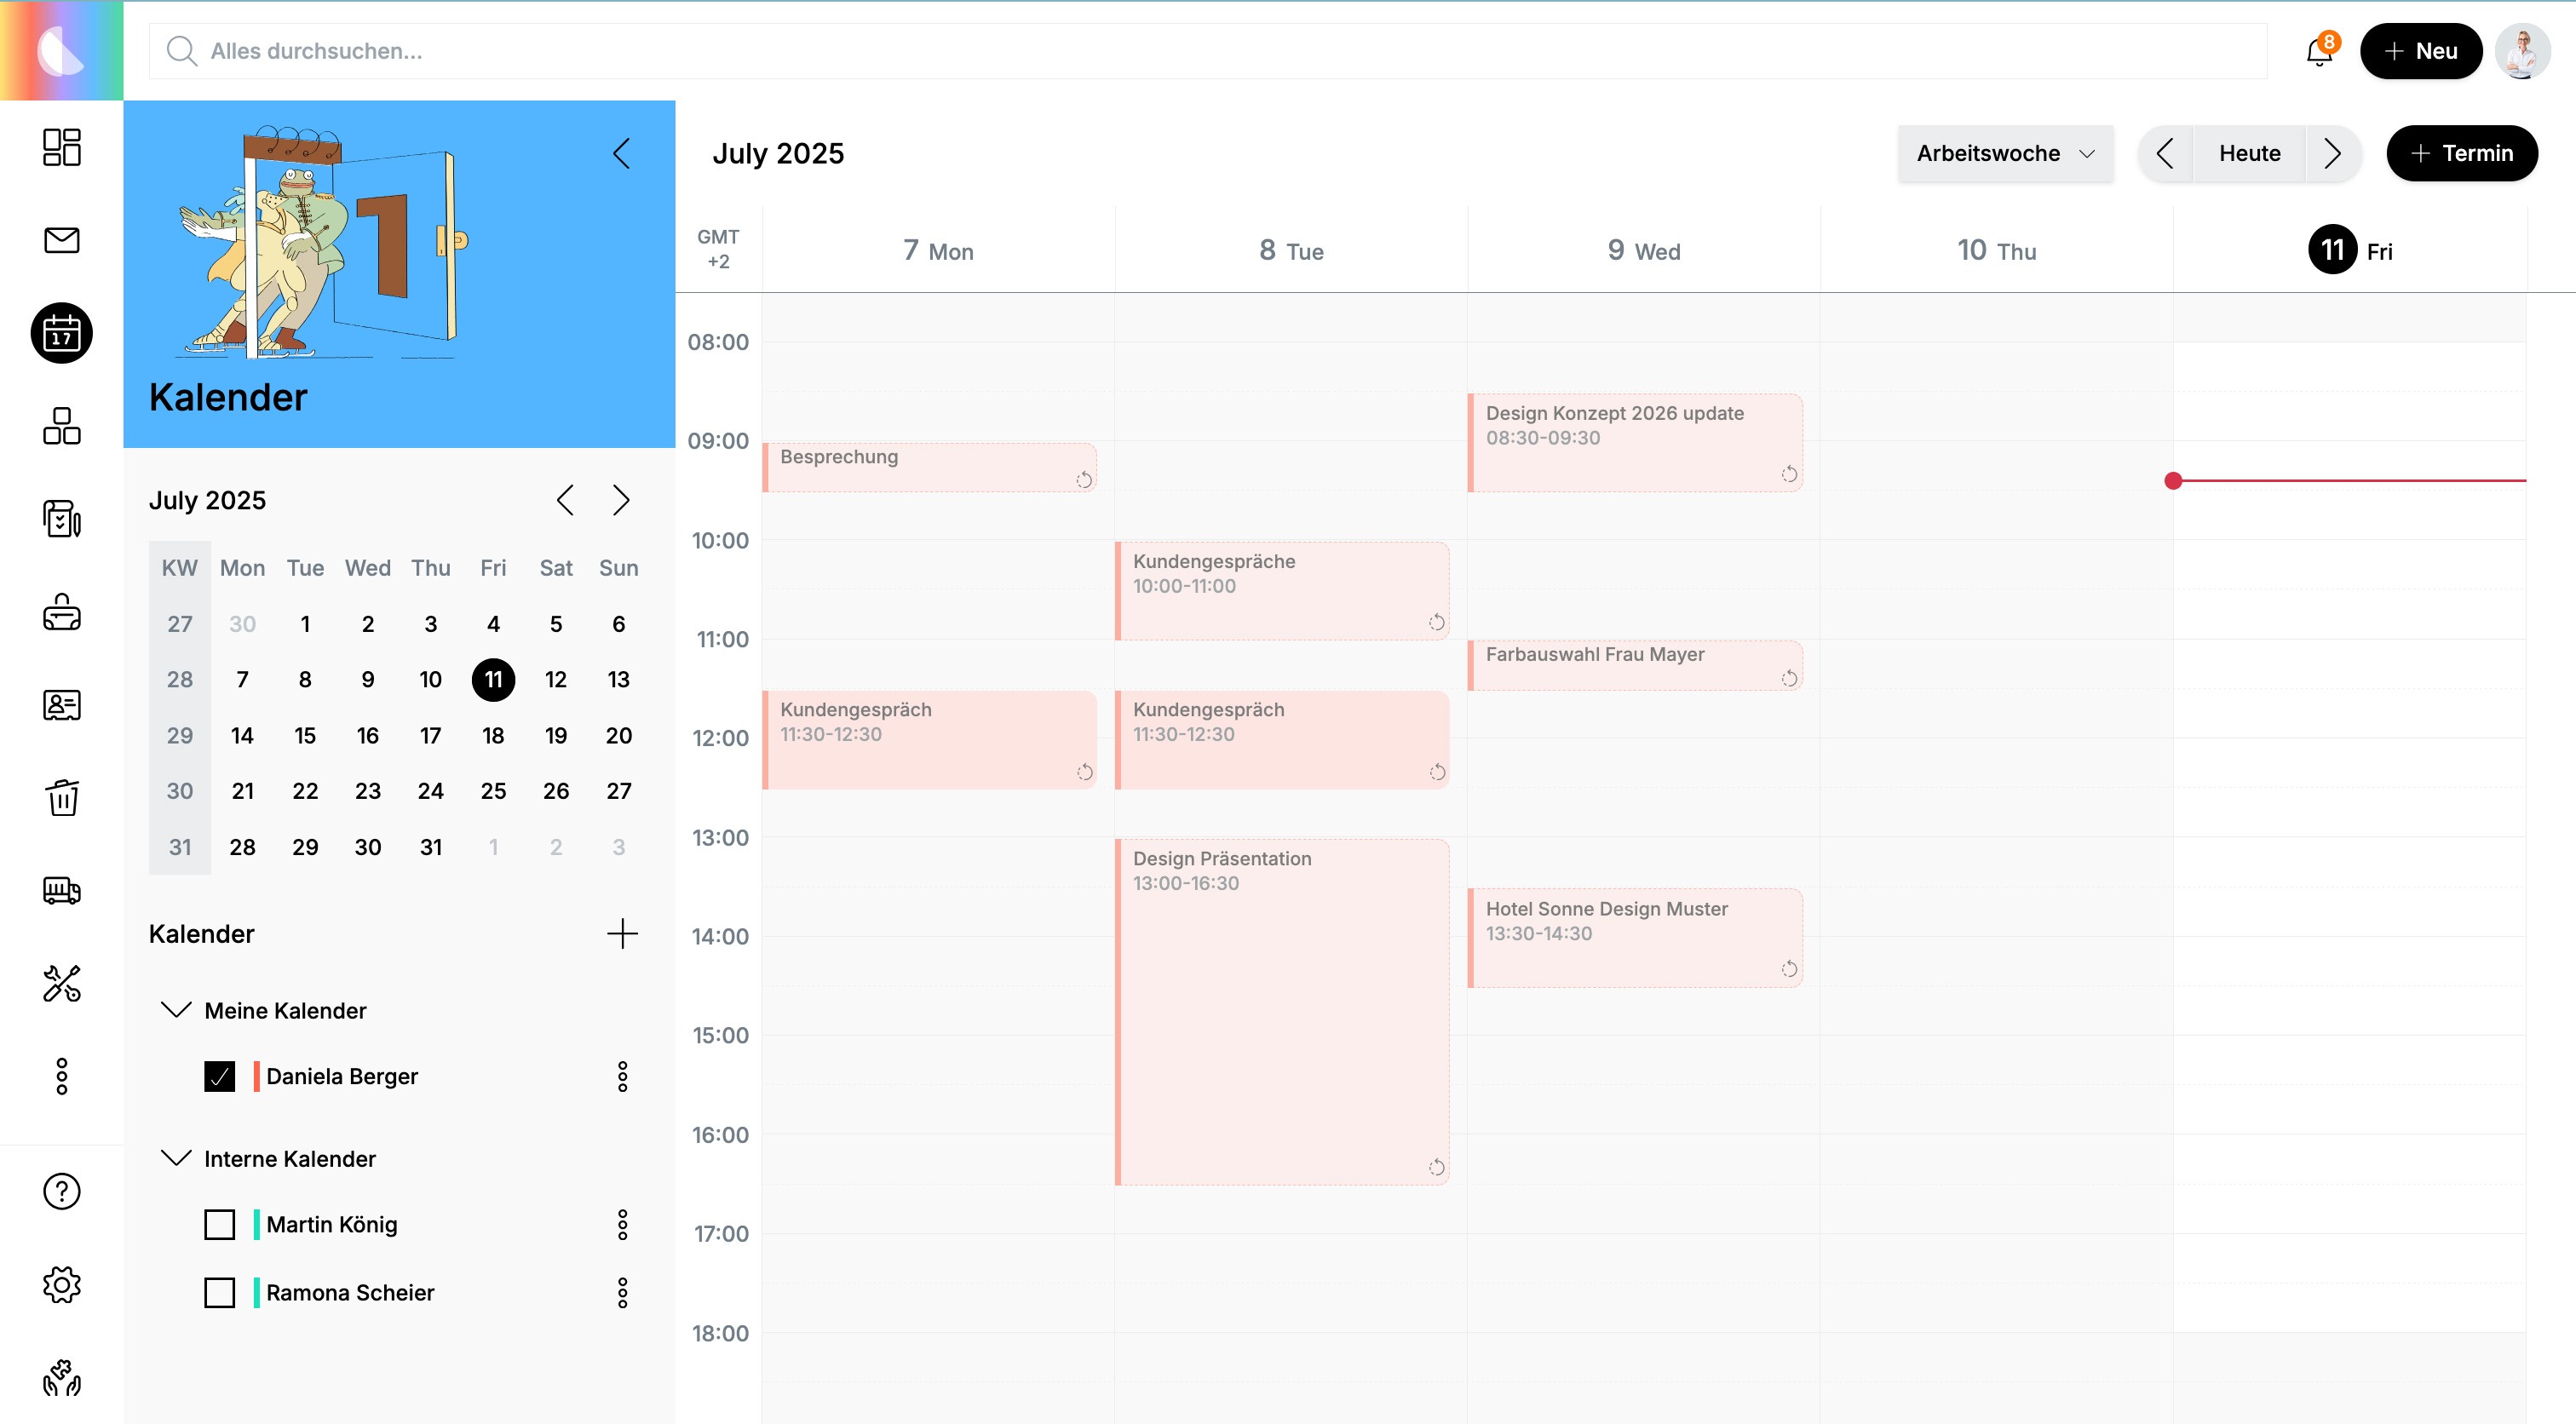Image resolution: width=2576 pixels, height=1424 pixels.
Task: Collapse the Interne Kalender group
Action: tap(176, 1158)
